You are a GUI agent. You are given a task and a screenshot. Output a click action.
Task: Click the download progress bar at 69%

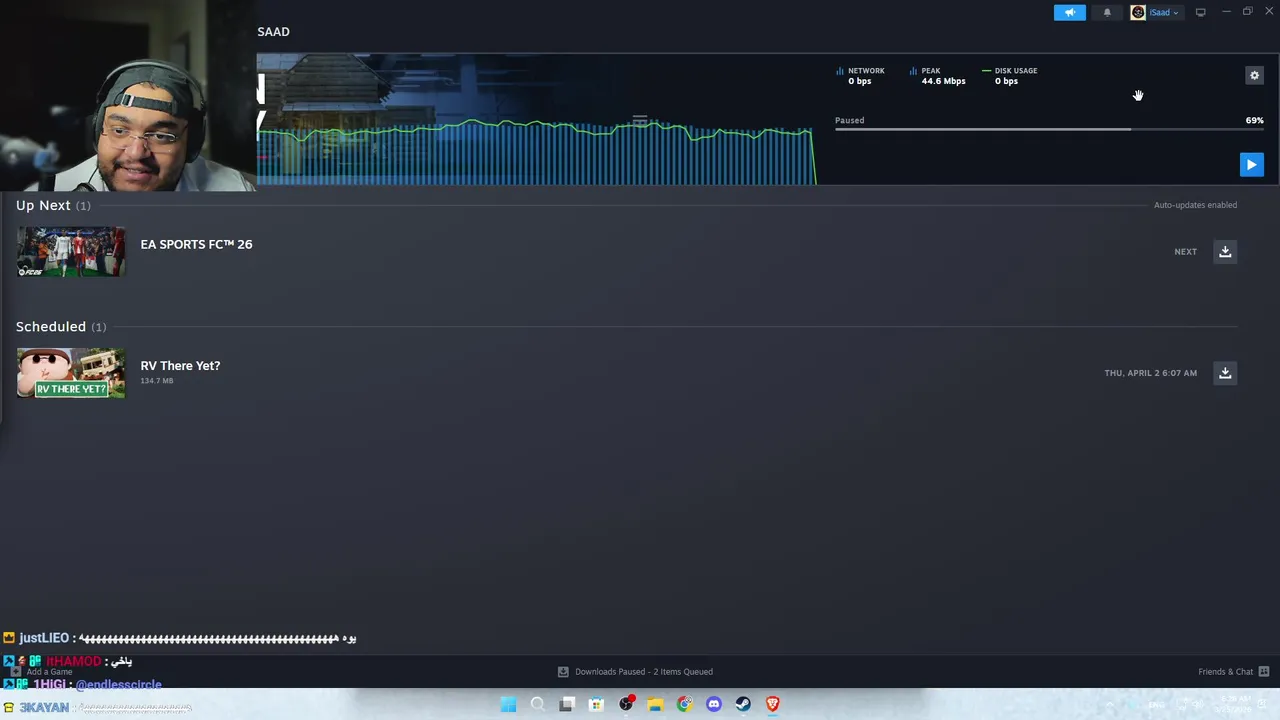(1049, 129)
